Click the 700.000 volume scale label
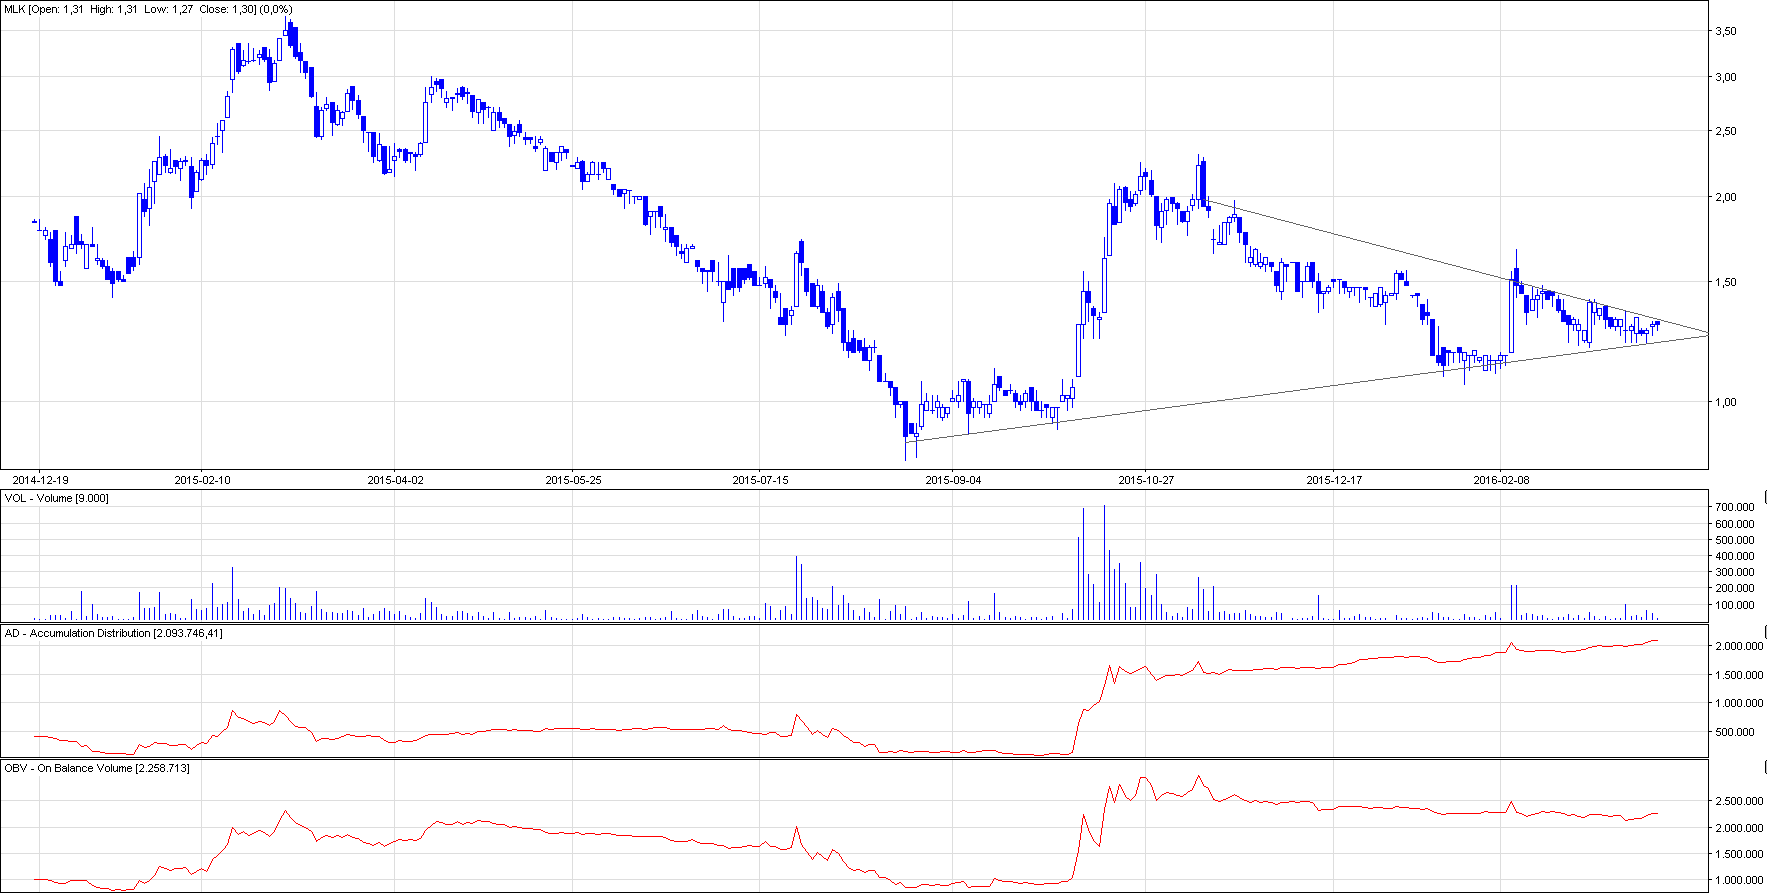Image resolution: width=1767 pixels, height=895 pixels. pyautogui.click(x=1734, y=508)
